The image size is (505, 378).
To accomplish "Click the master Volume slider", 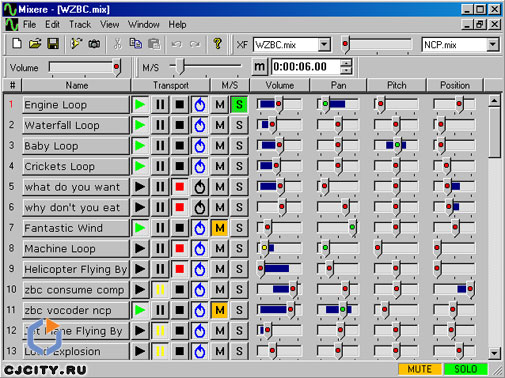I will pyautogui.click(x=85, y=68).
